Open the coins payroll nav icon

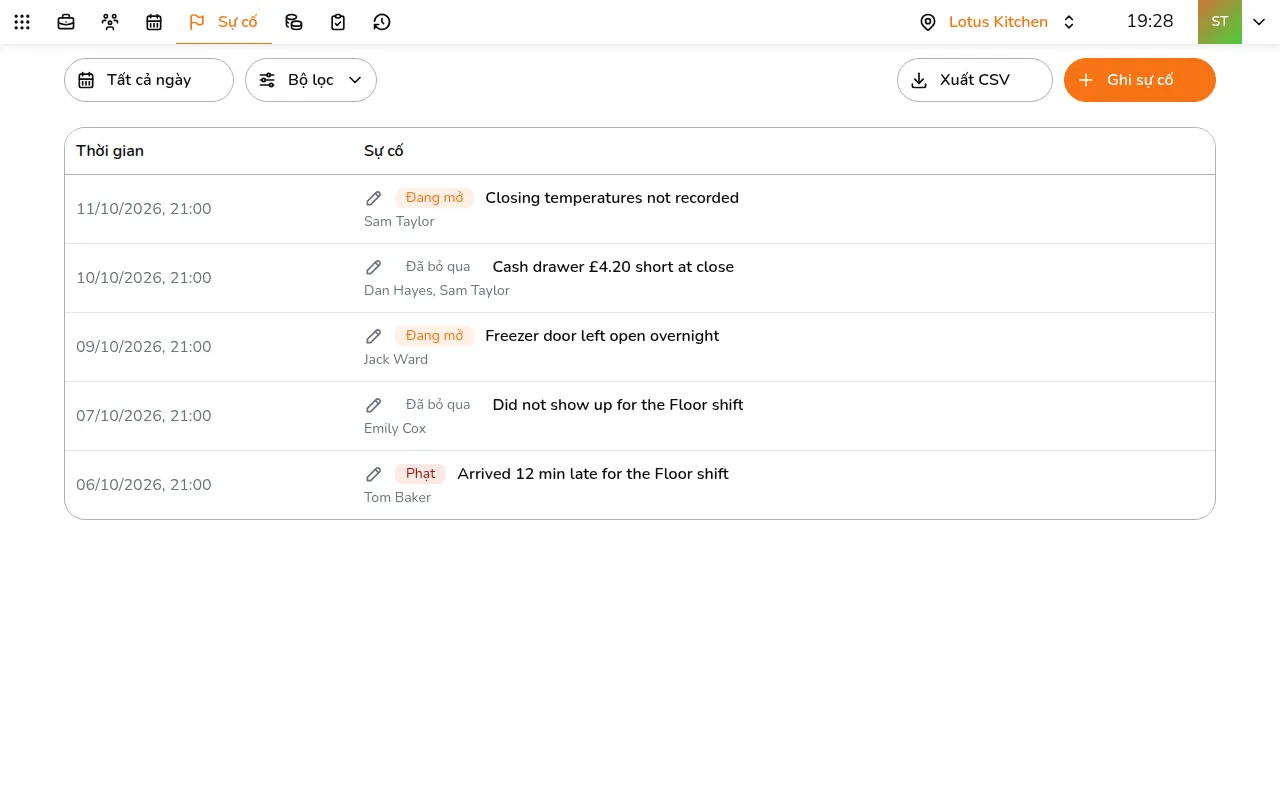click(294, 22)
